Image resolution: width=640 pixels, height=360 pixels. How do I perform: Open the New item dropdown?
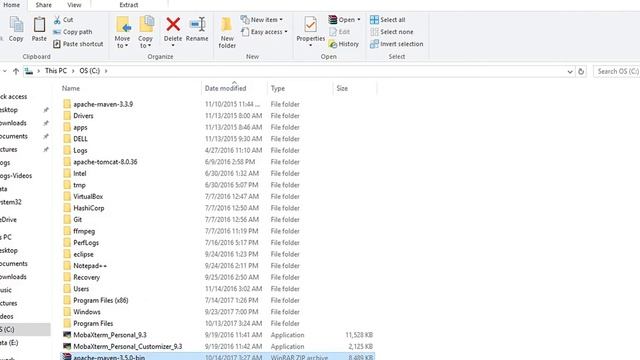(262, 20)
